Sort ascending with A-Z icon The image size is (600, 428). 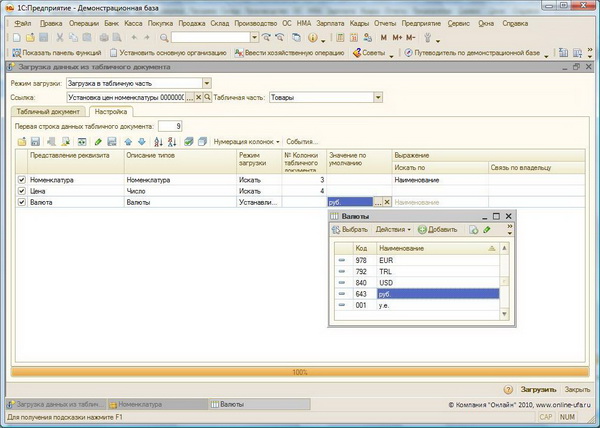click(x=158, y=142)
